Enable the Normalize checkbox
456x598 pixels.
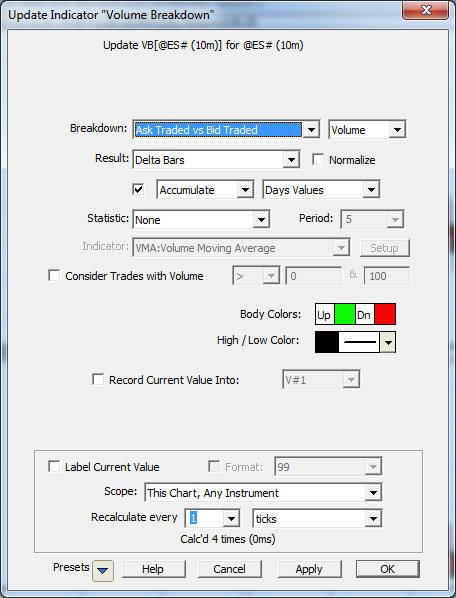tap(318, 159)
